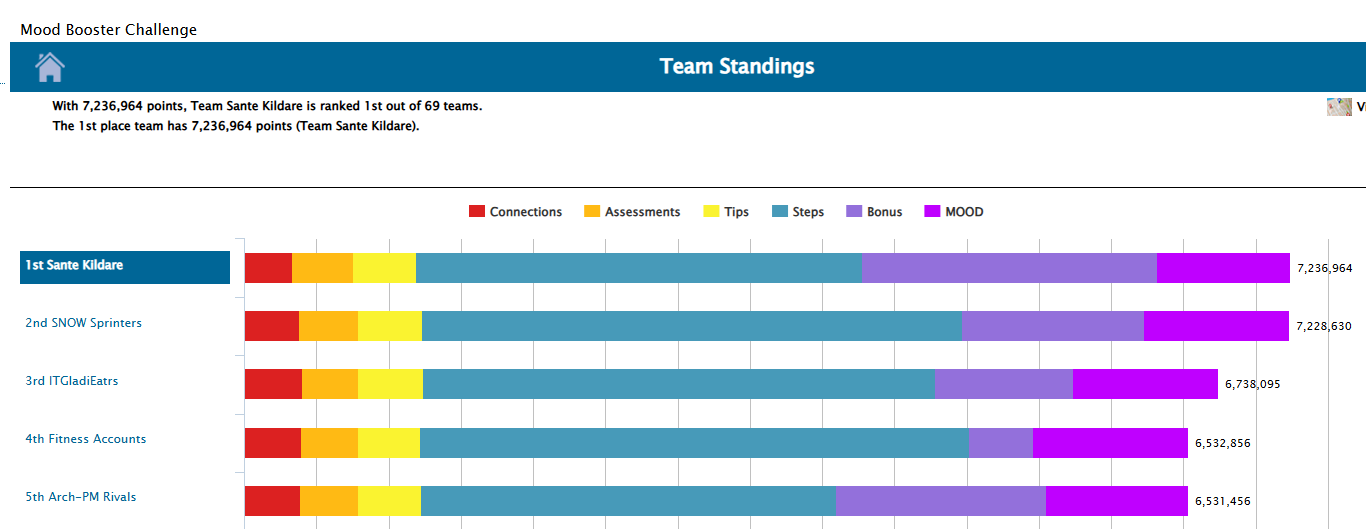Click the 4th Fitness Accounts team link
This screenshot has height=529, width=1366.
point(86,439)
